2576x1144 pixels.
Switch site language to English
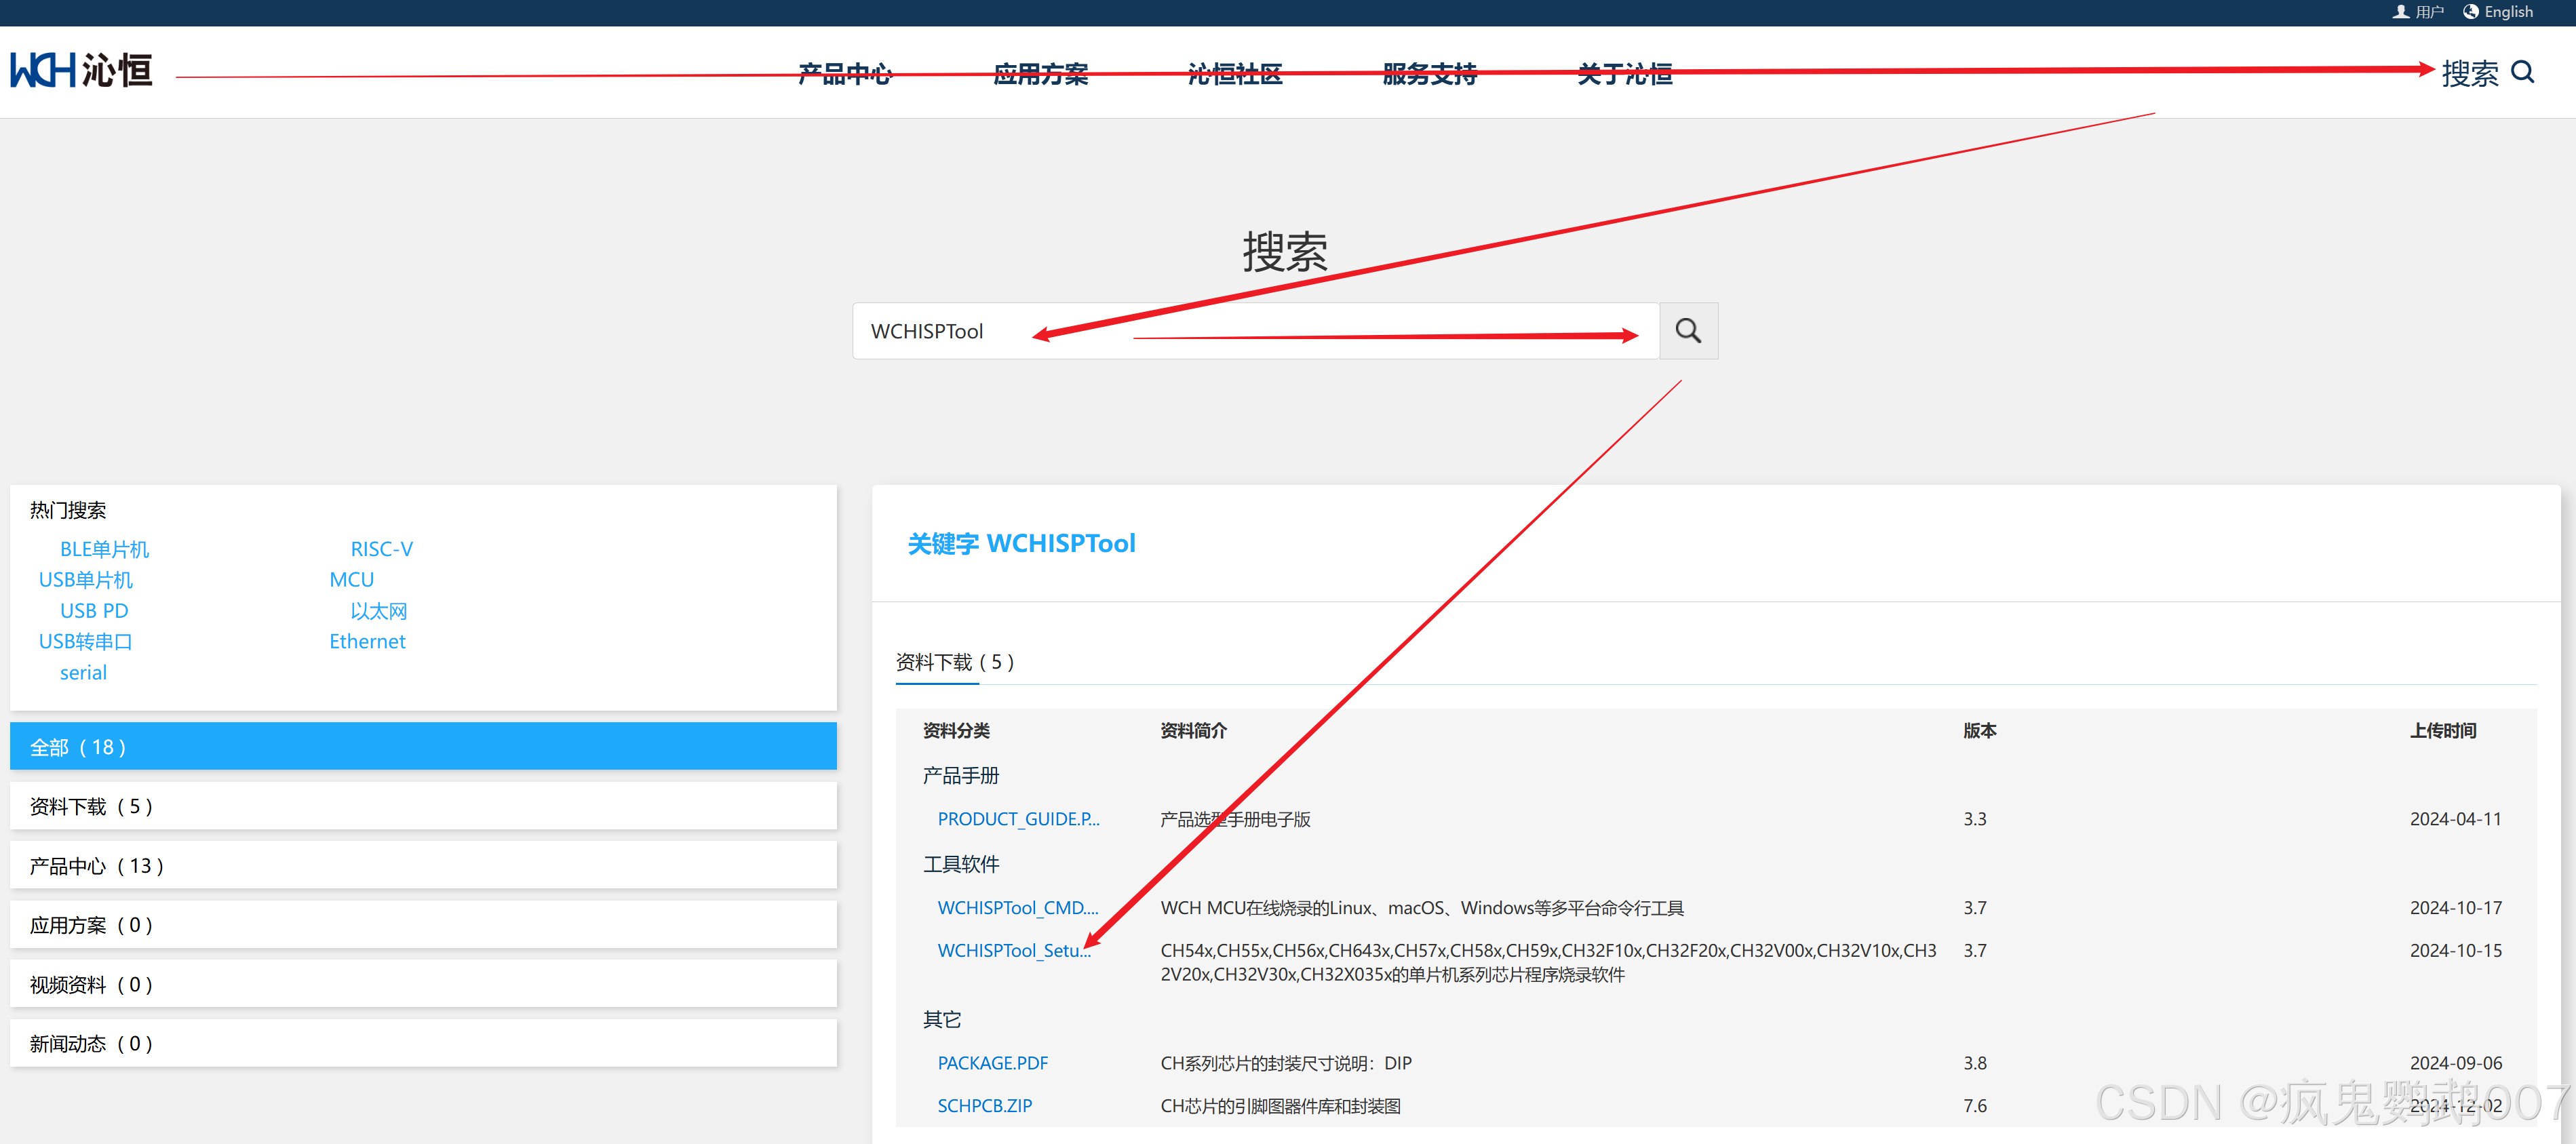click(2508, 11)
